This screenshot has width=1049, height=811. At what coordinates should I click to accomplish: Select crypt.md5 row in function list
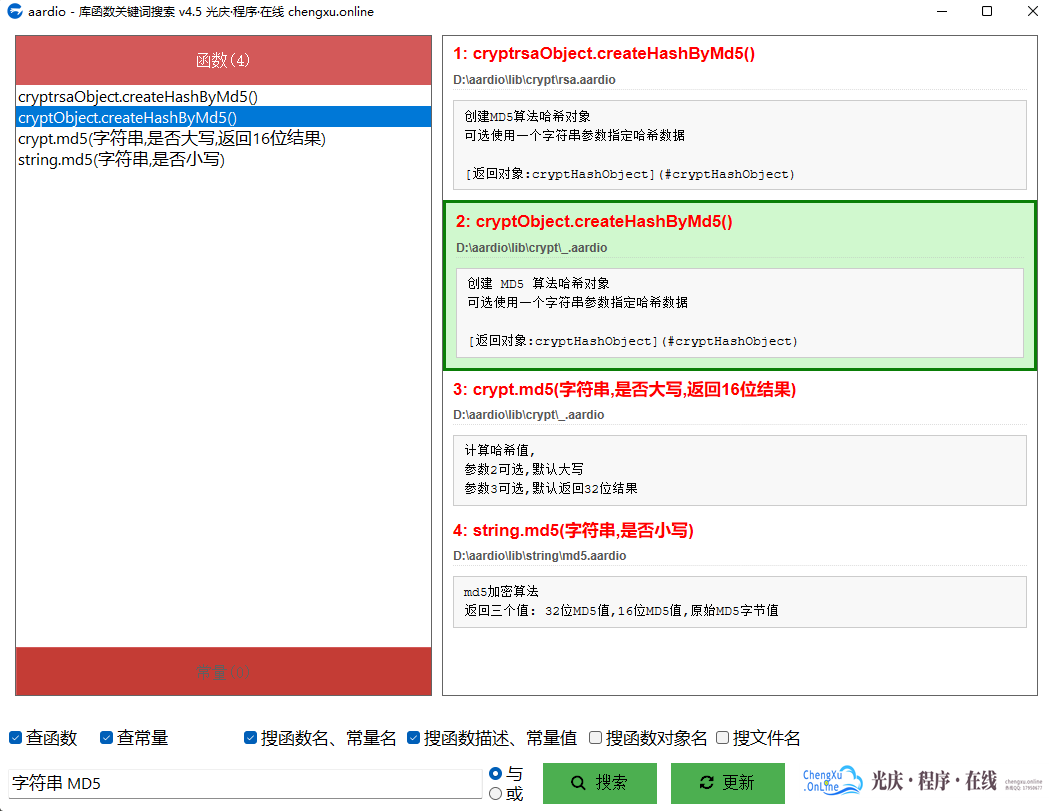(223, 139)
